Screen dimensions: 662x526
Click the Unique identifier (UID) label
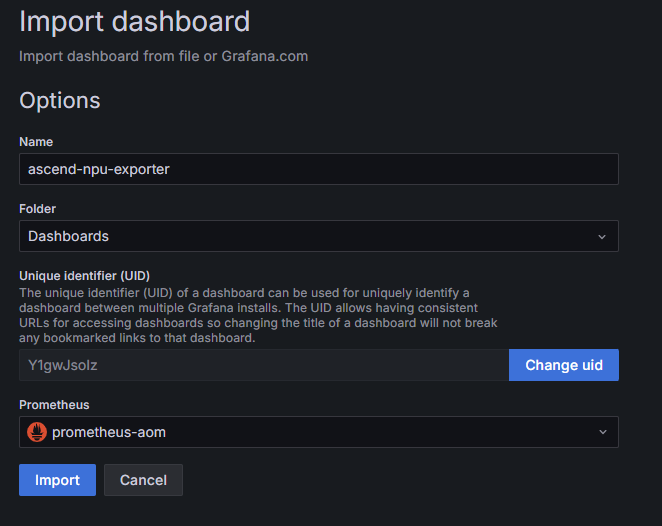pyautogui.click(x=84, y=276)
